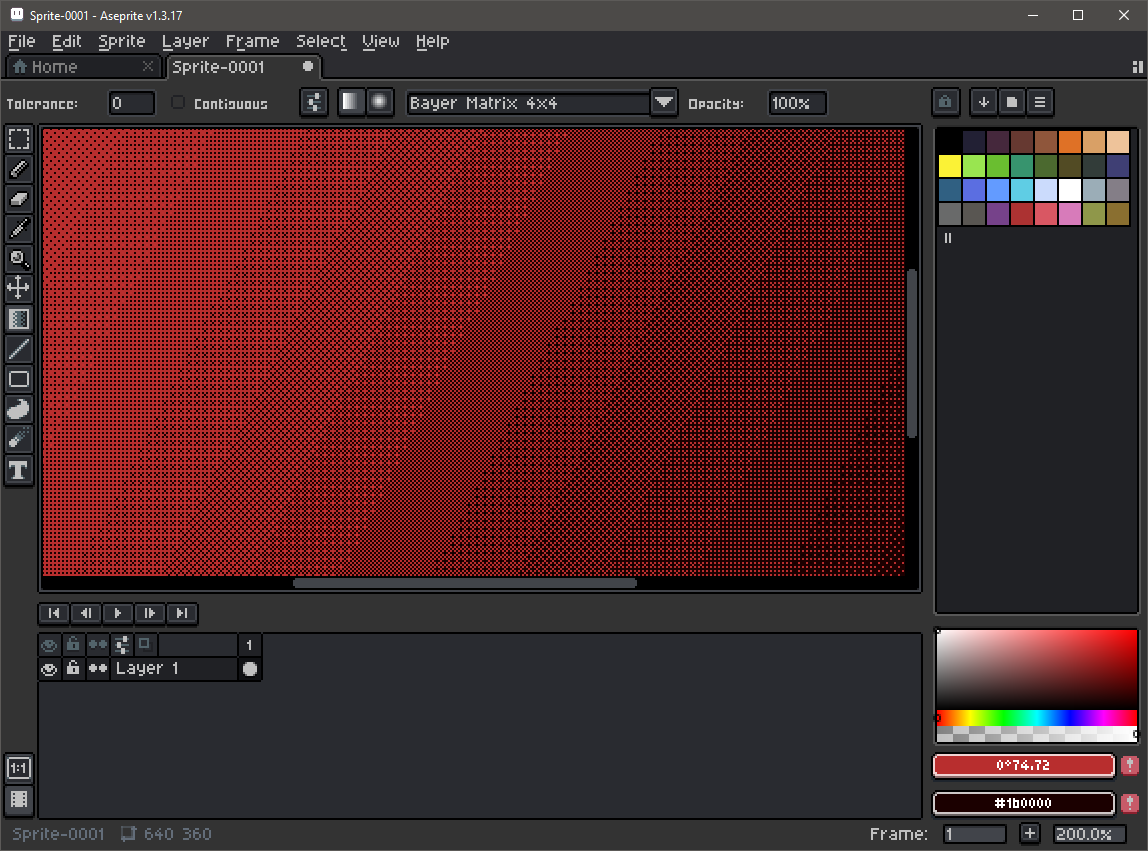Select the Pencil tool
The image size is (1148, 851).
tap(18, 169)
